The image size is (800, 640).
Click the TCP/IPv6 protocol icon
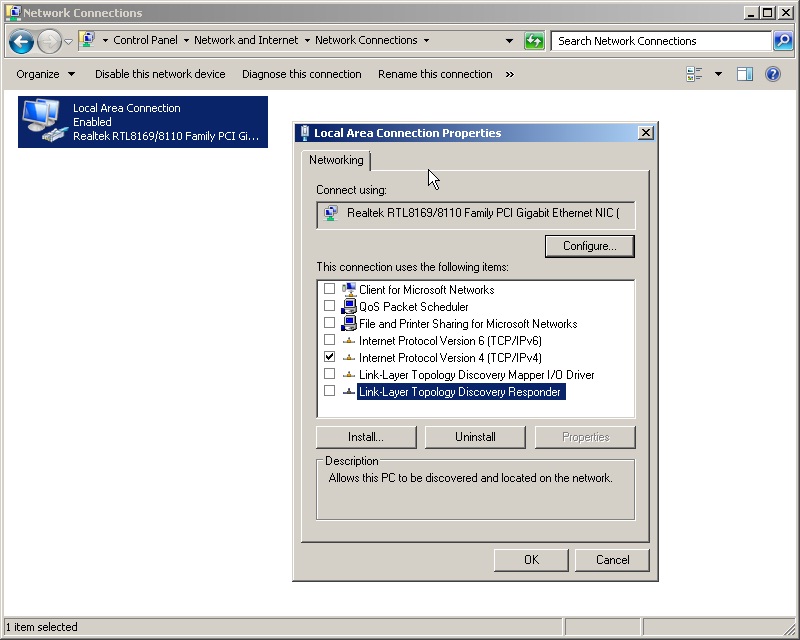pos(349,340)
